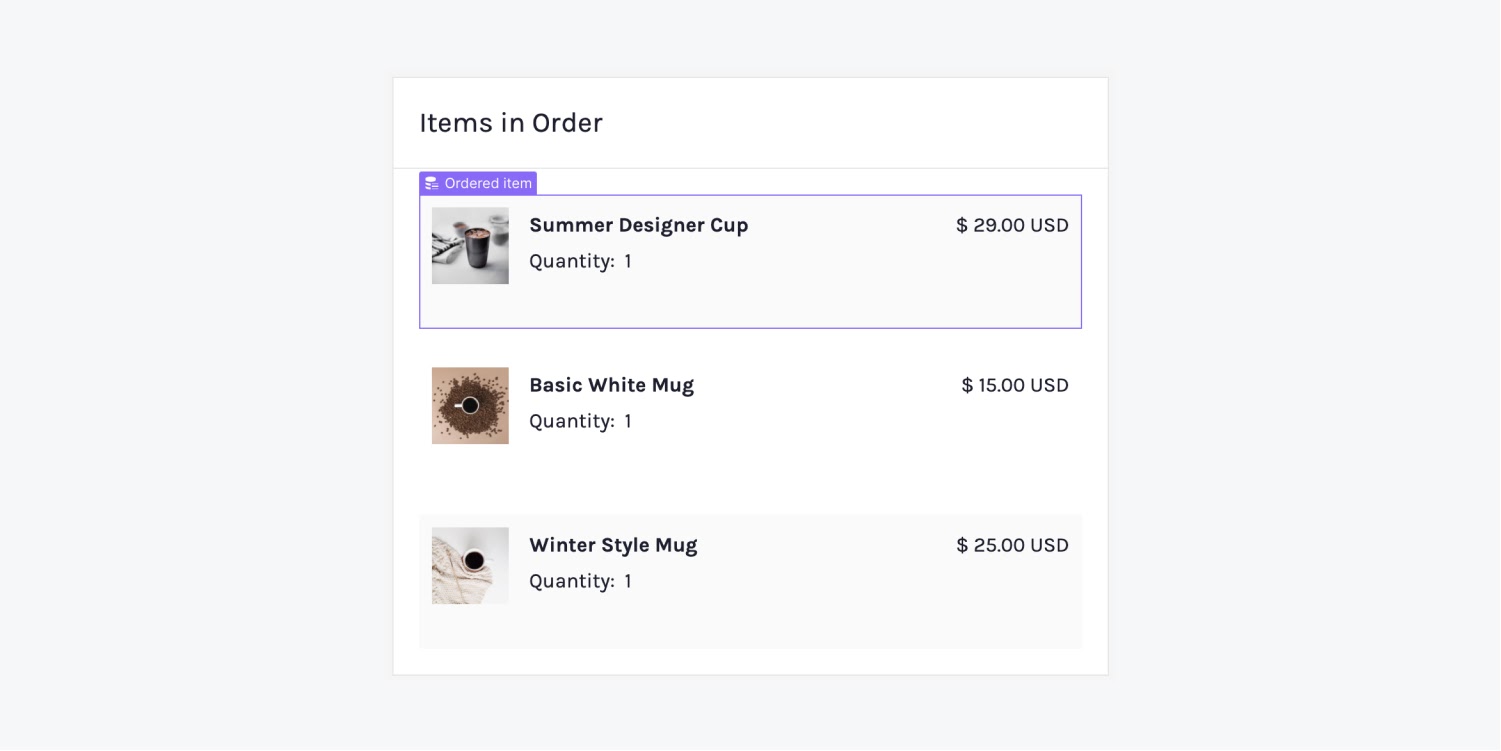
Task: Select Quantity text under Winter Style Mug
Action: 572,581
